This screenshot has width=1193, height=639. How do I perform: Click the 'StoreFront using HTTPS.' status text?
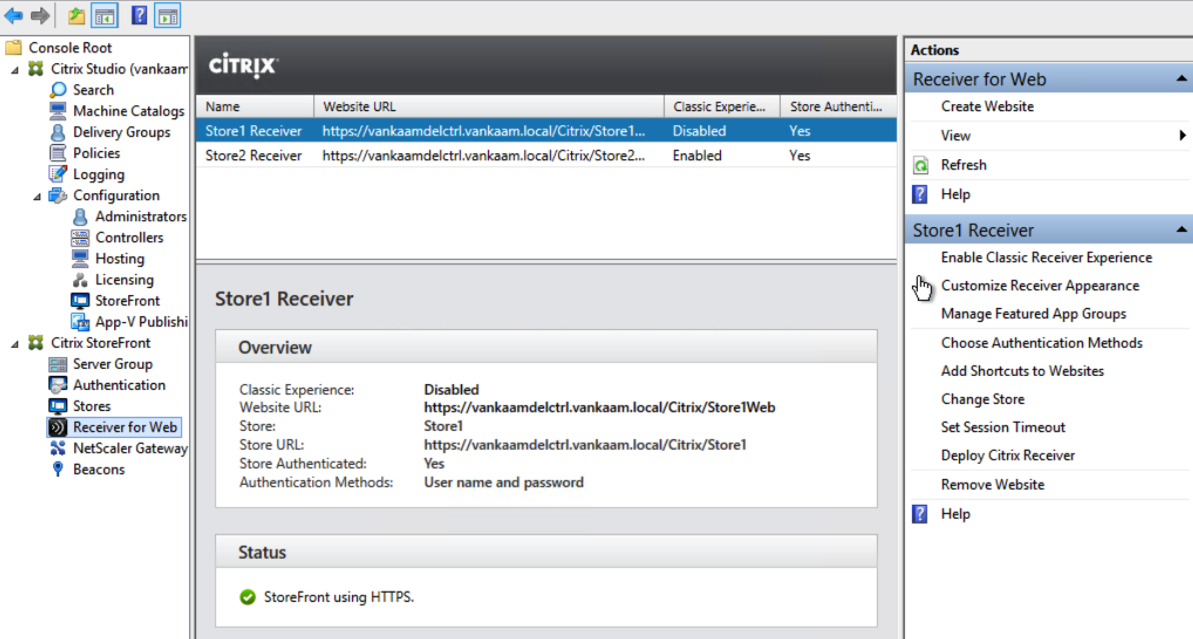pos(339,597)
